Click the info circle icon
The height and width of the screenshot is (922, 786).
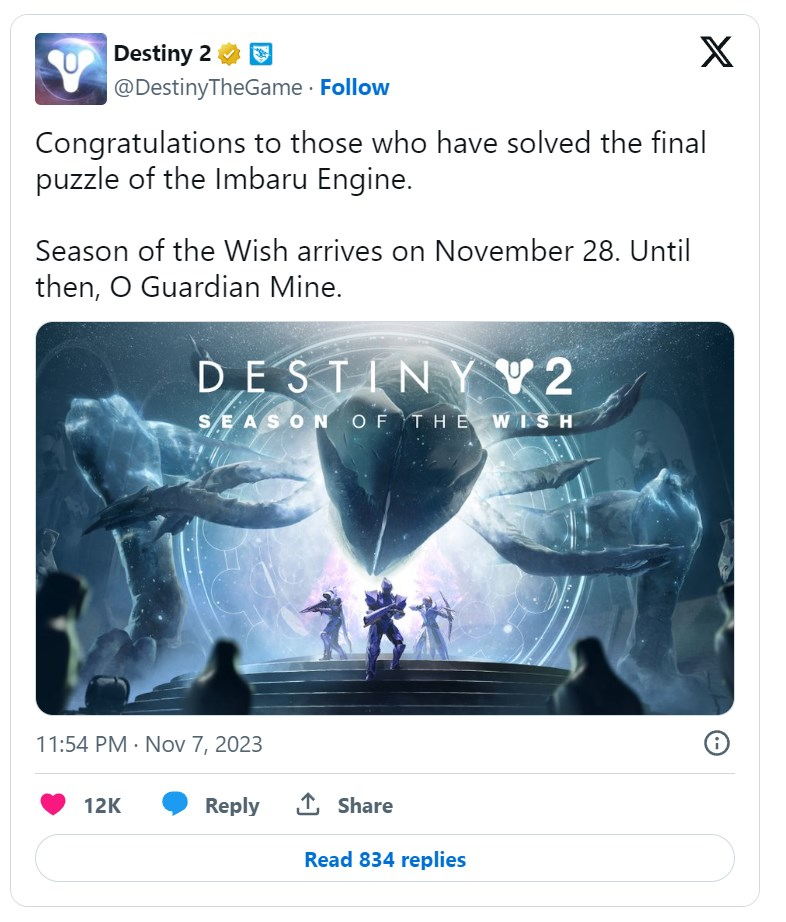[x=717, y=743]
